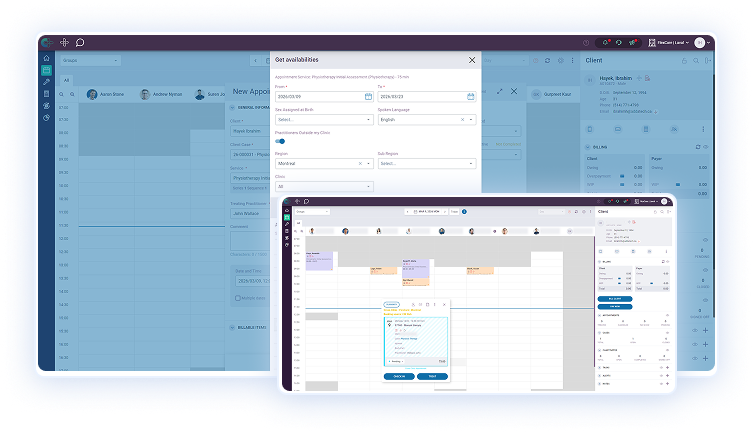753x433 pixels.
Task: Open the From date calendar picker
Action: (368, 96)
